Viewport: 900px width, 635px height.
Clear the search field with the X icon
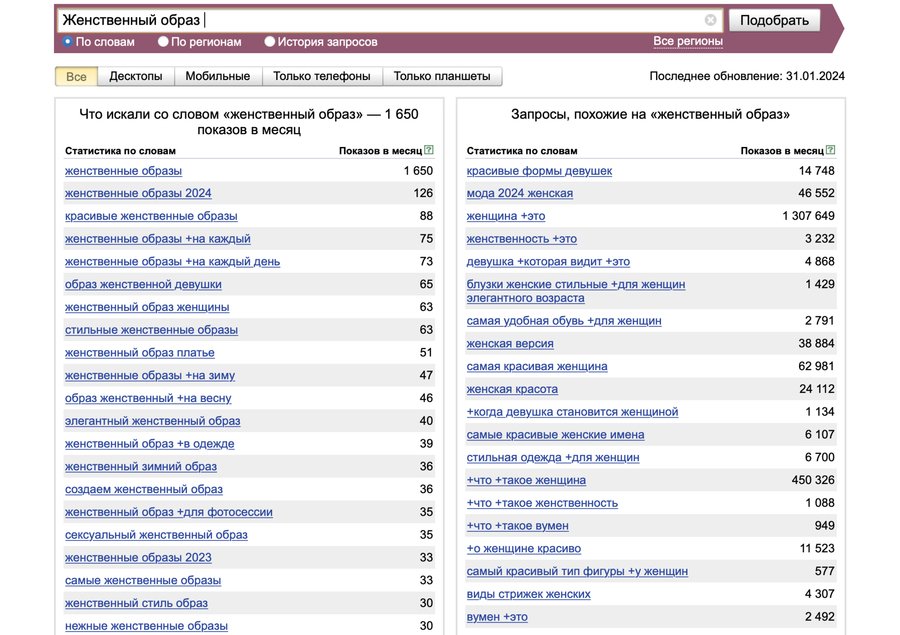[x=710, y=20]
